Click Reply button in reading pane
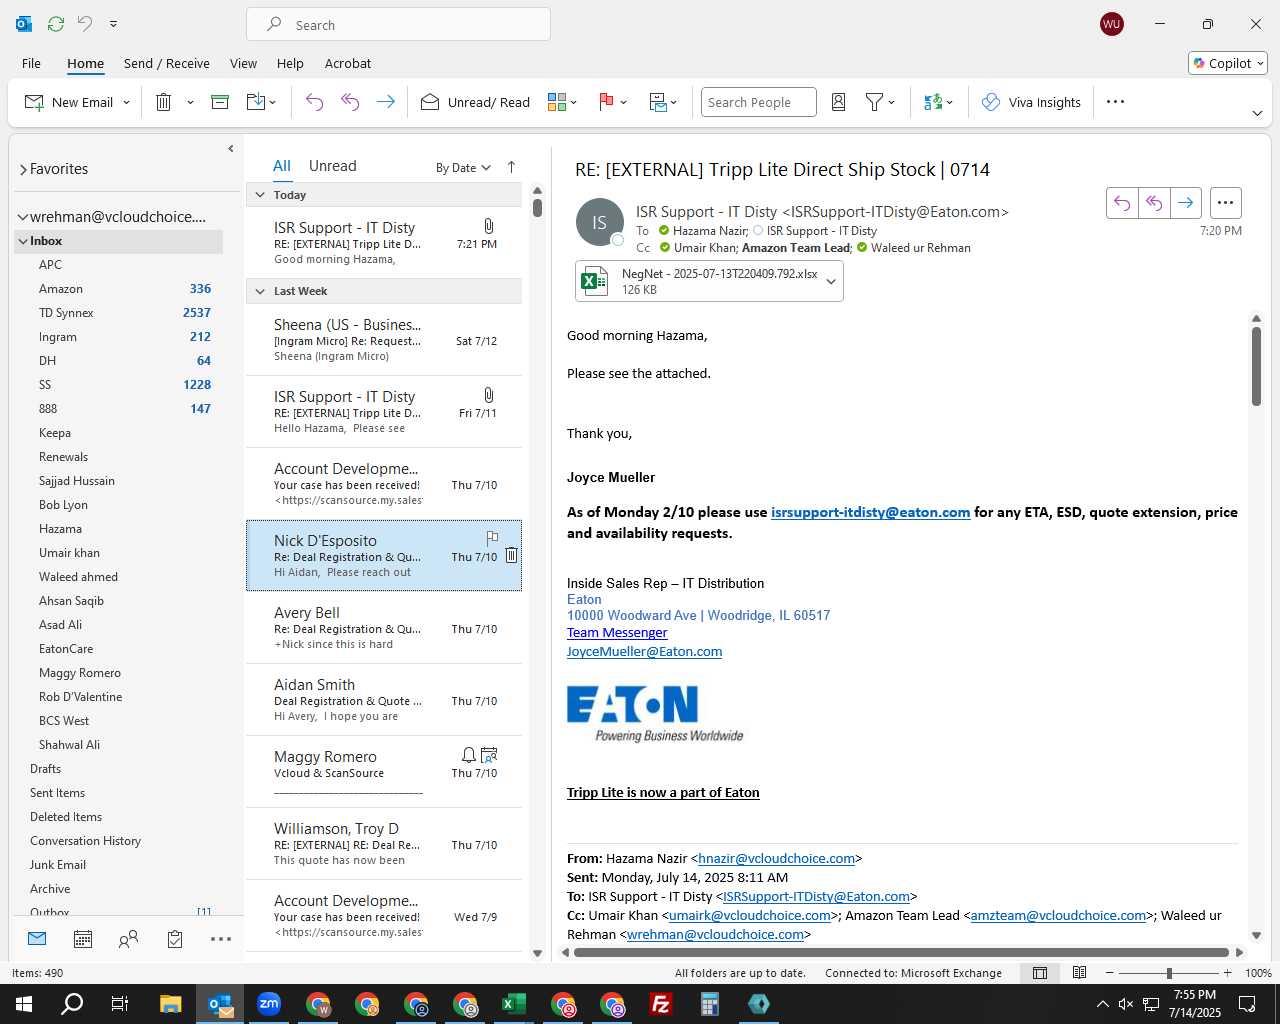Viewport: 1280px width, 1024px height. point(1122,203)
